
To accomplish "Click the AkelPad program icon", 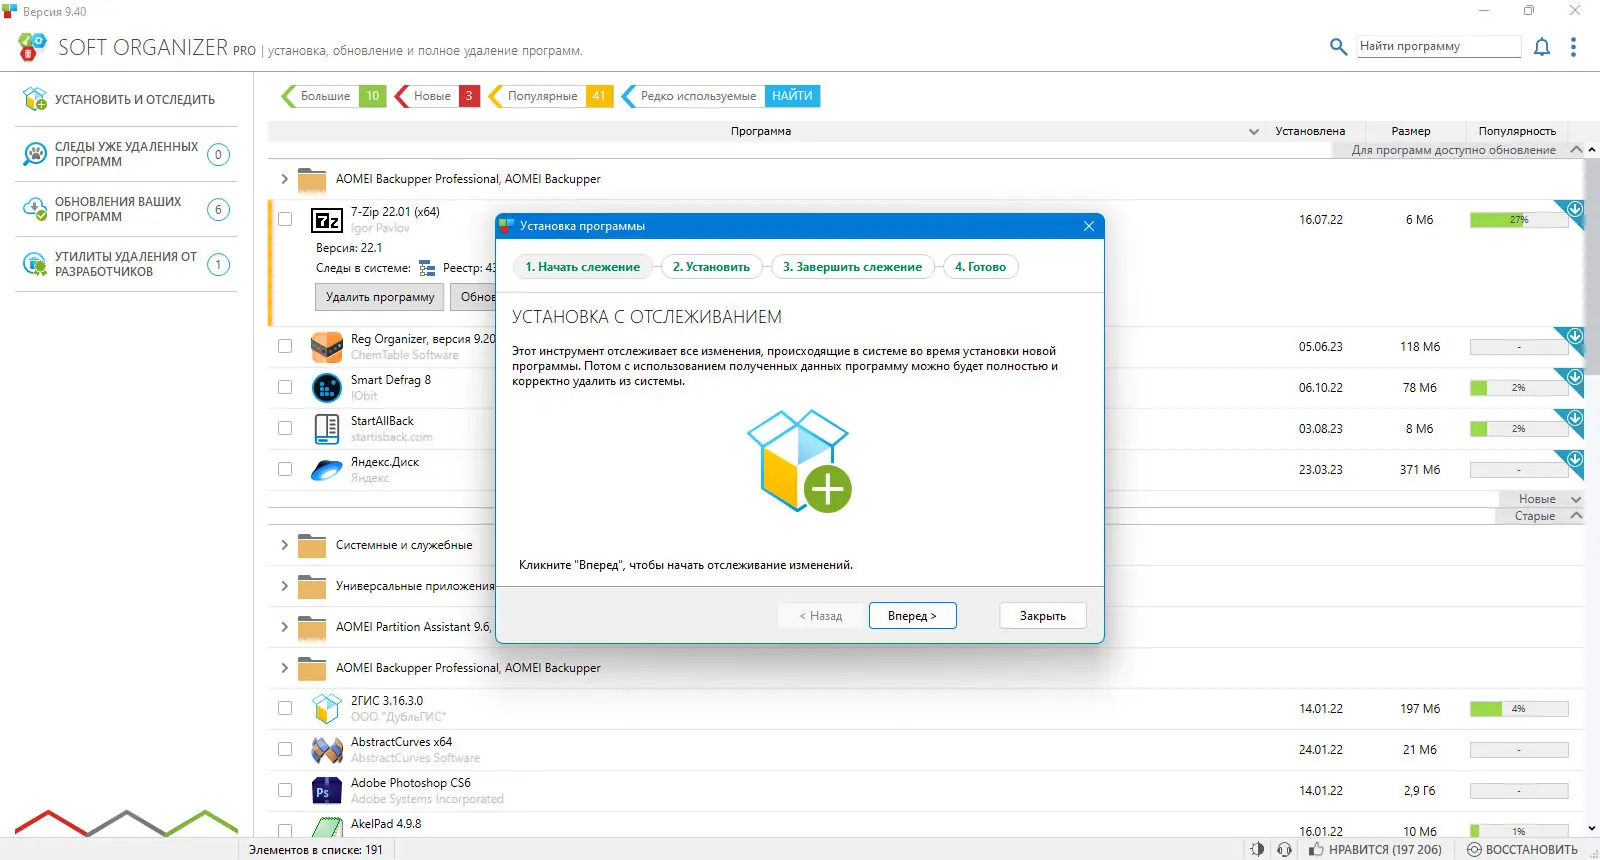I will [x=327, y=828].
